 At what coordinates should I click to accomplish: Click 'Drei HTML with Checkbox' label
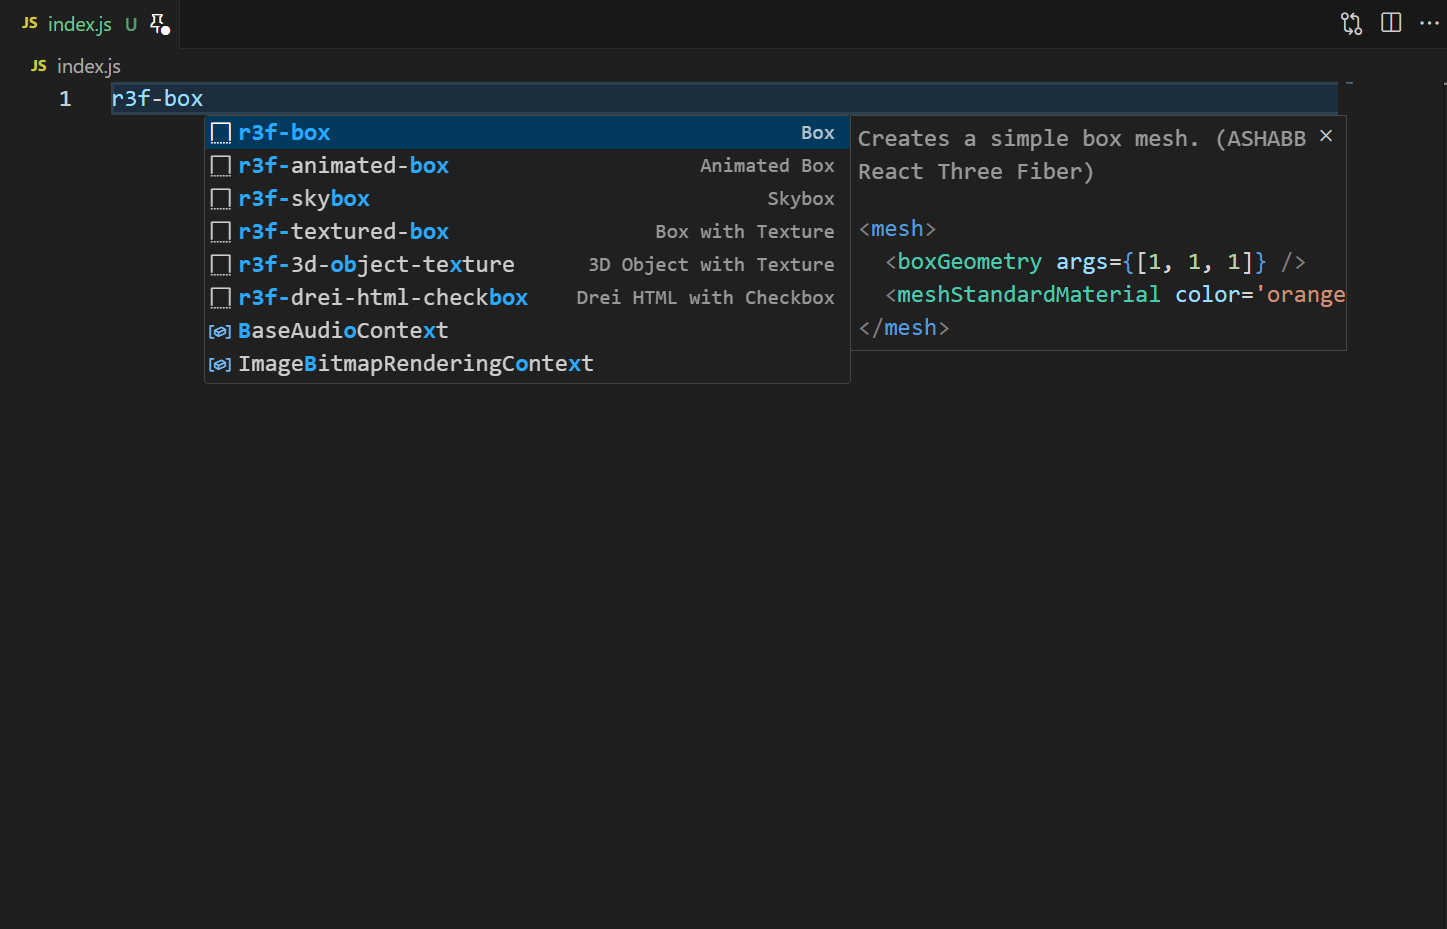pos(705,297)
